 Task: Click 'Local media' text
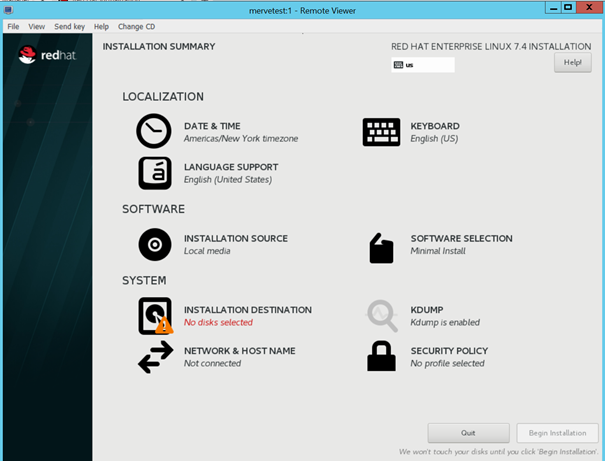pos(207,251)
